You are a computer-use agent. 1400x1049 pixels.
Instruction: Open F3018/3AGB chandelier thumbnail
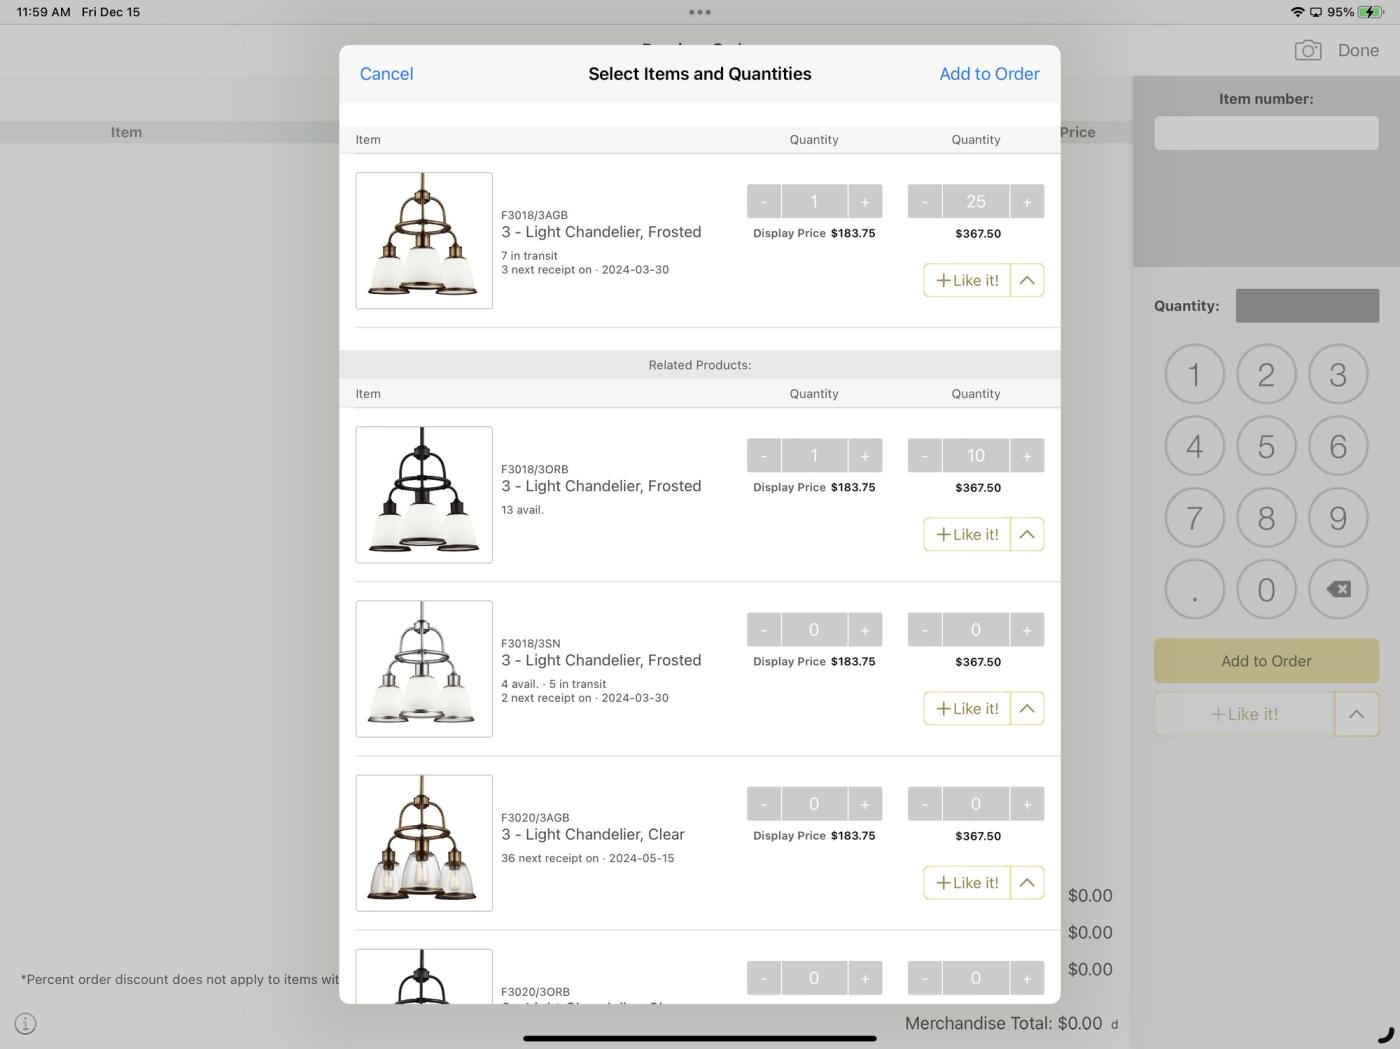[x=424, y=240]
